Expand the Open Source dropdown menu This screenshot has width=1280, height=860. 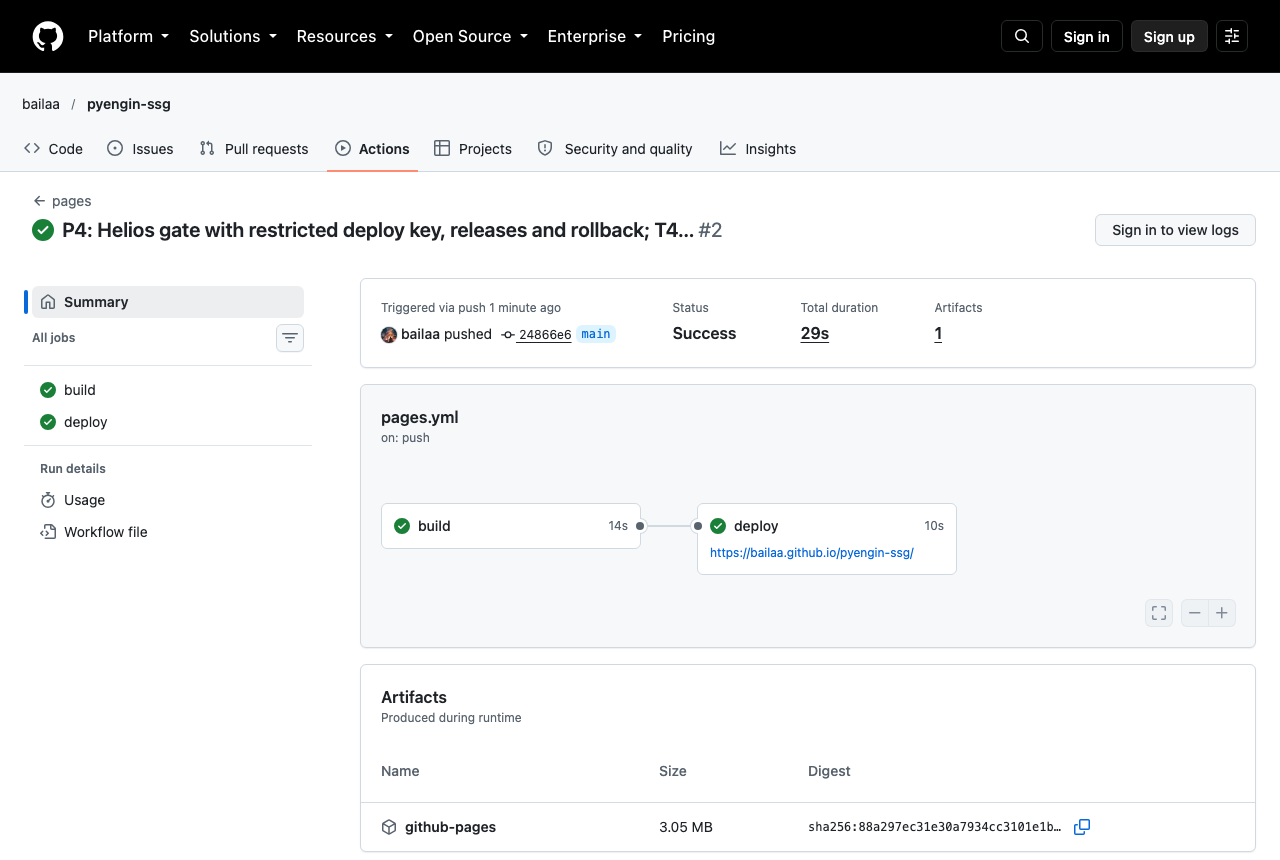coord(470,36)
